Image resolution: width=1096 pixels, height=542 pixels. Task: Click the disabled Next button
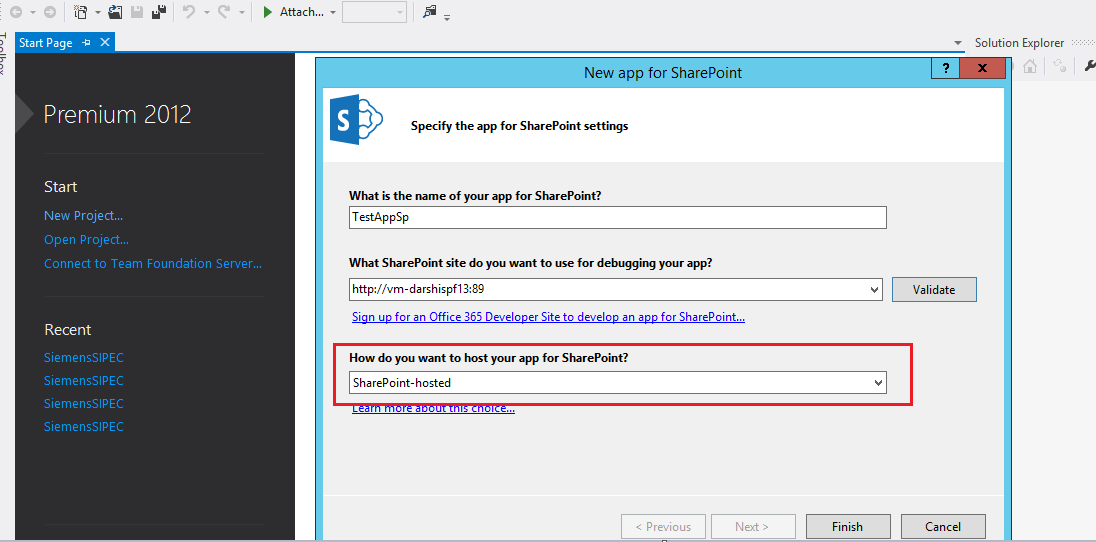point(754,527)
